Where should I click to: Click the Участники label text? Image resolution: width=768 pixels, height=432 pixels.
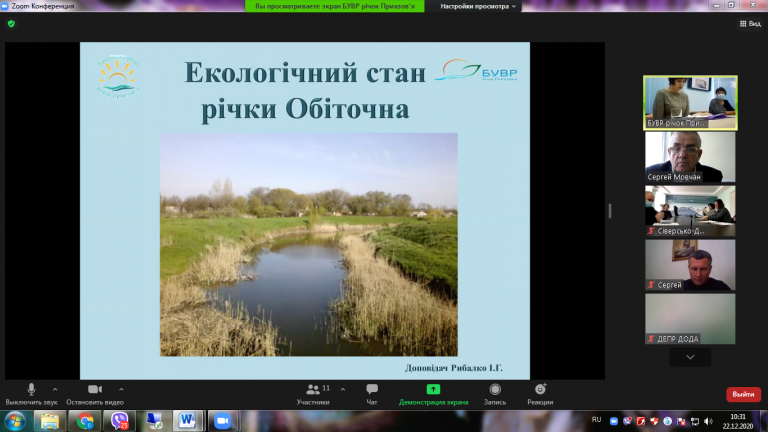(x=313, y=402)
